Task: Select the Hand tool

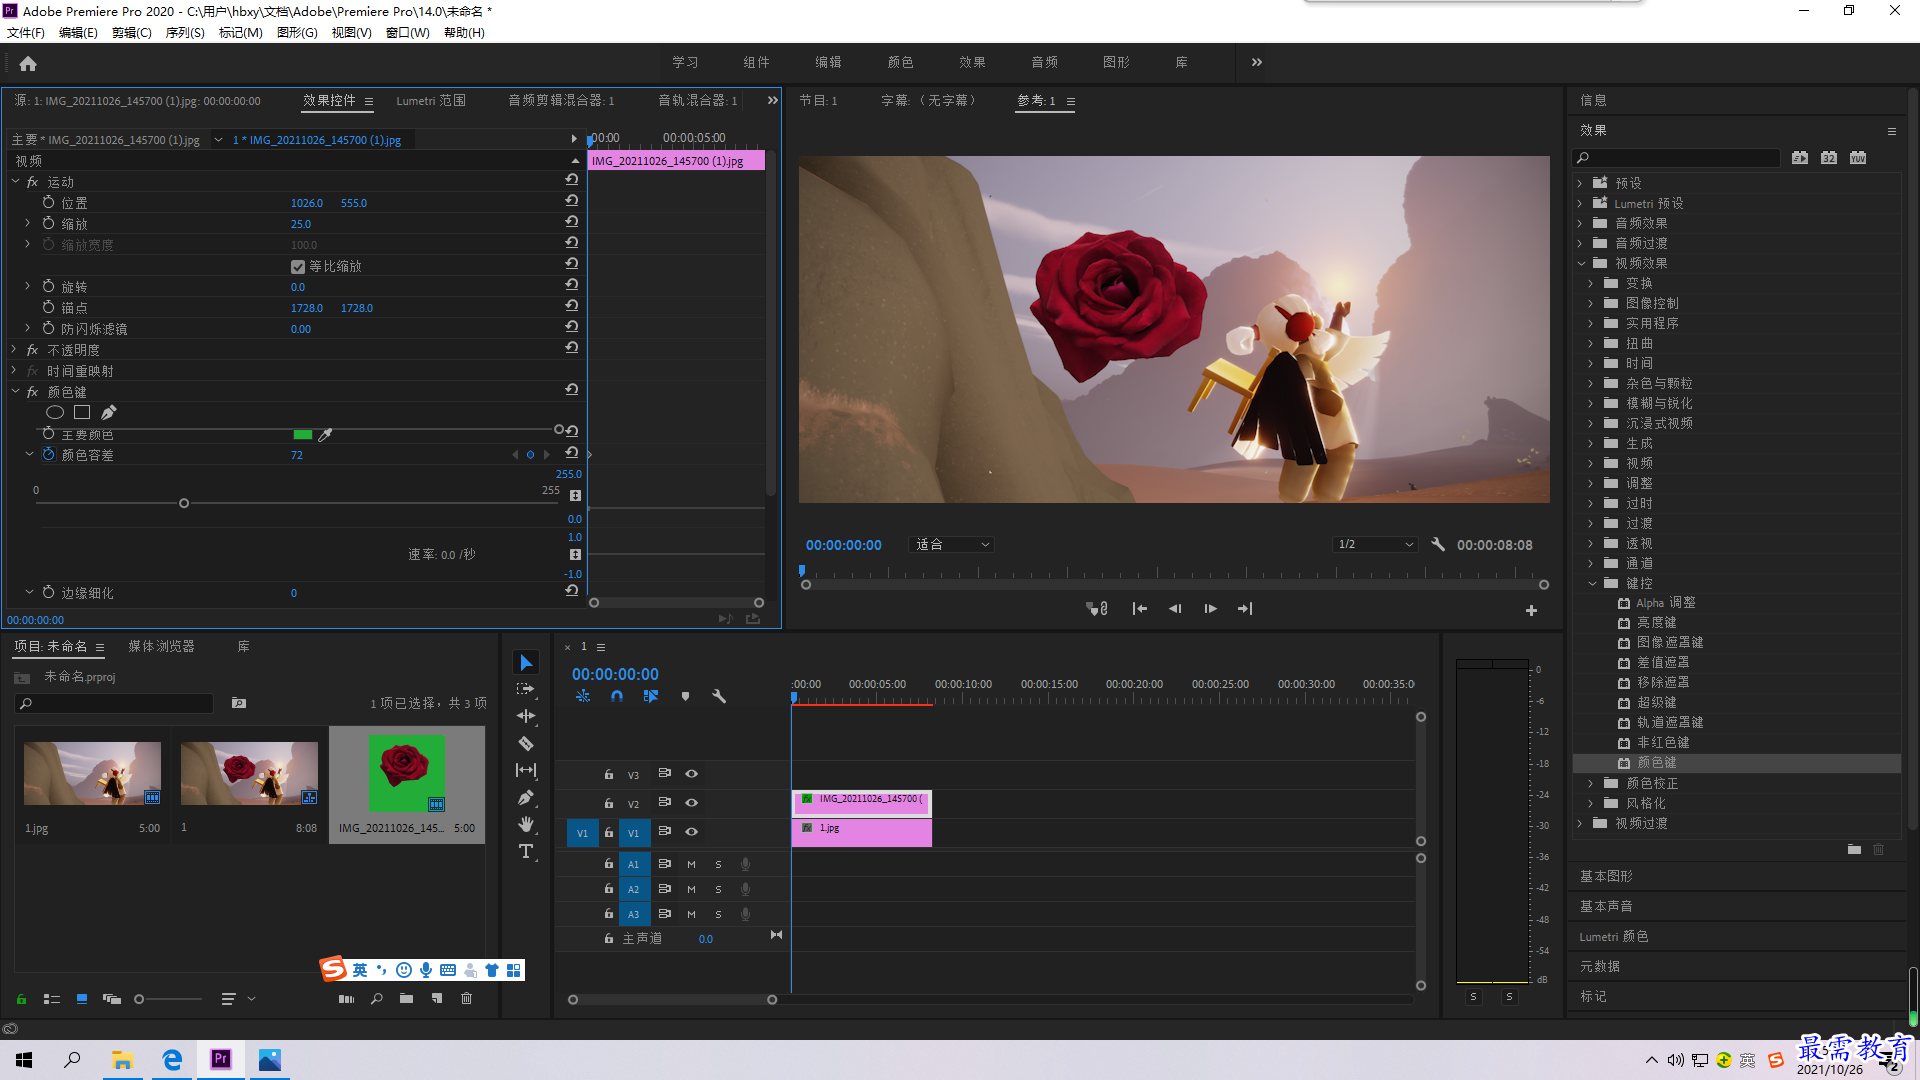Action: (526, 824)
